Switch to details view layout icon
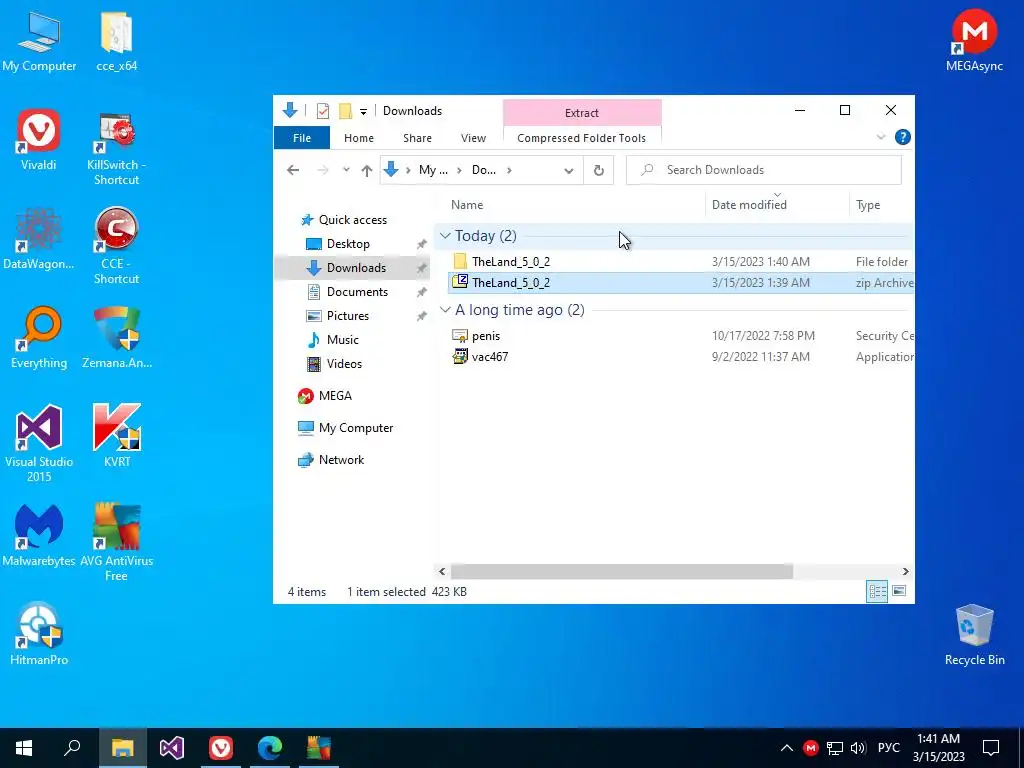 (877, 592)
